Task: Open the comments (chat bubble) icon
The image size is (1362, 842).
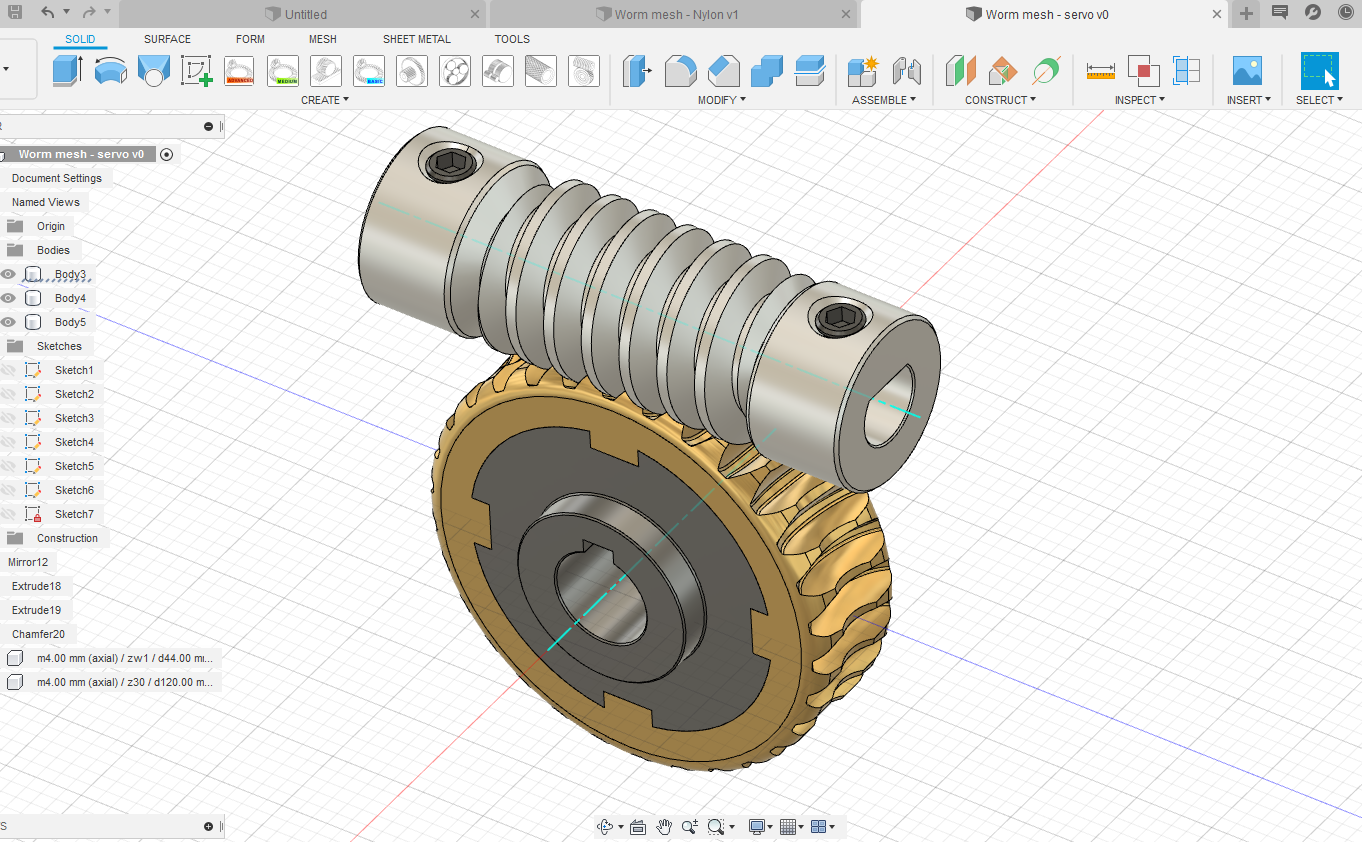Action: point(1279,13)
